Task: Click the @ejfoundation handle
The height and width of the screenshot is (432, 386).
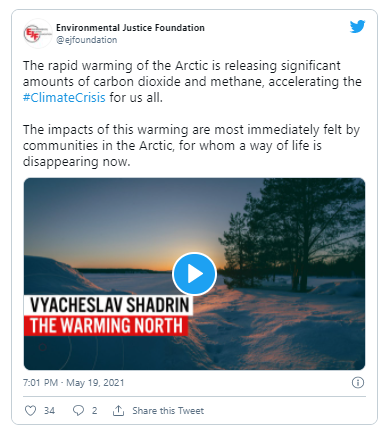Action: 87,40
